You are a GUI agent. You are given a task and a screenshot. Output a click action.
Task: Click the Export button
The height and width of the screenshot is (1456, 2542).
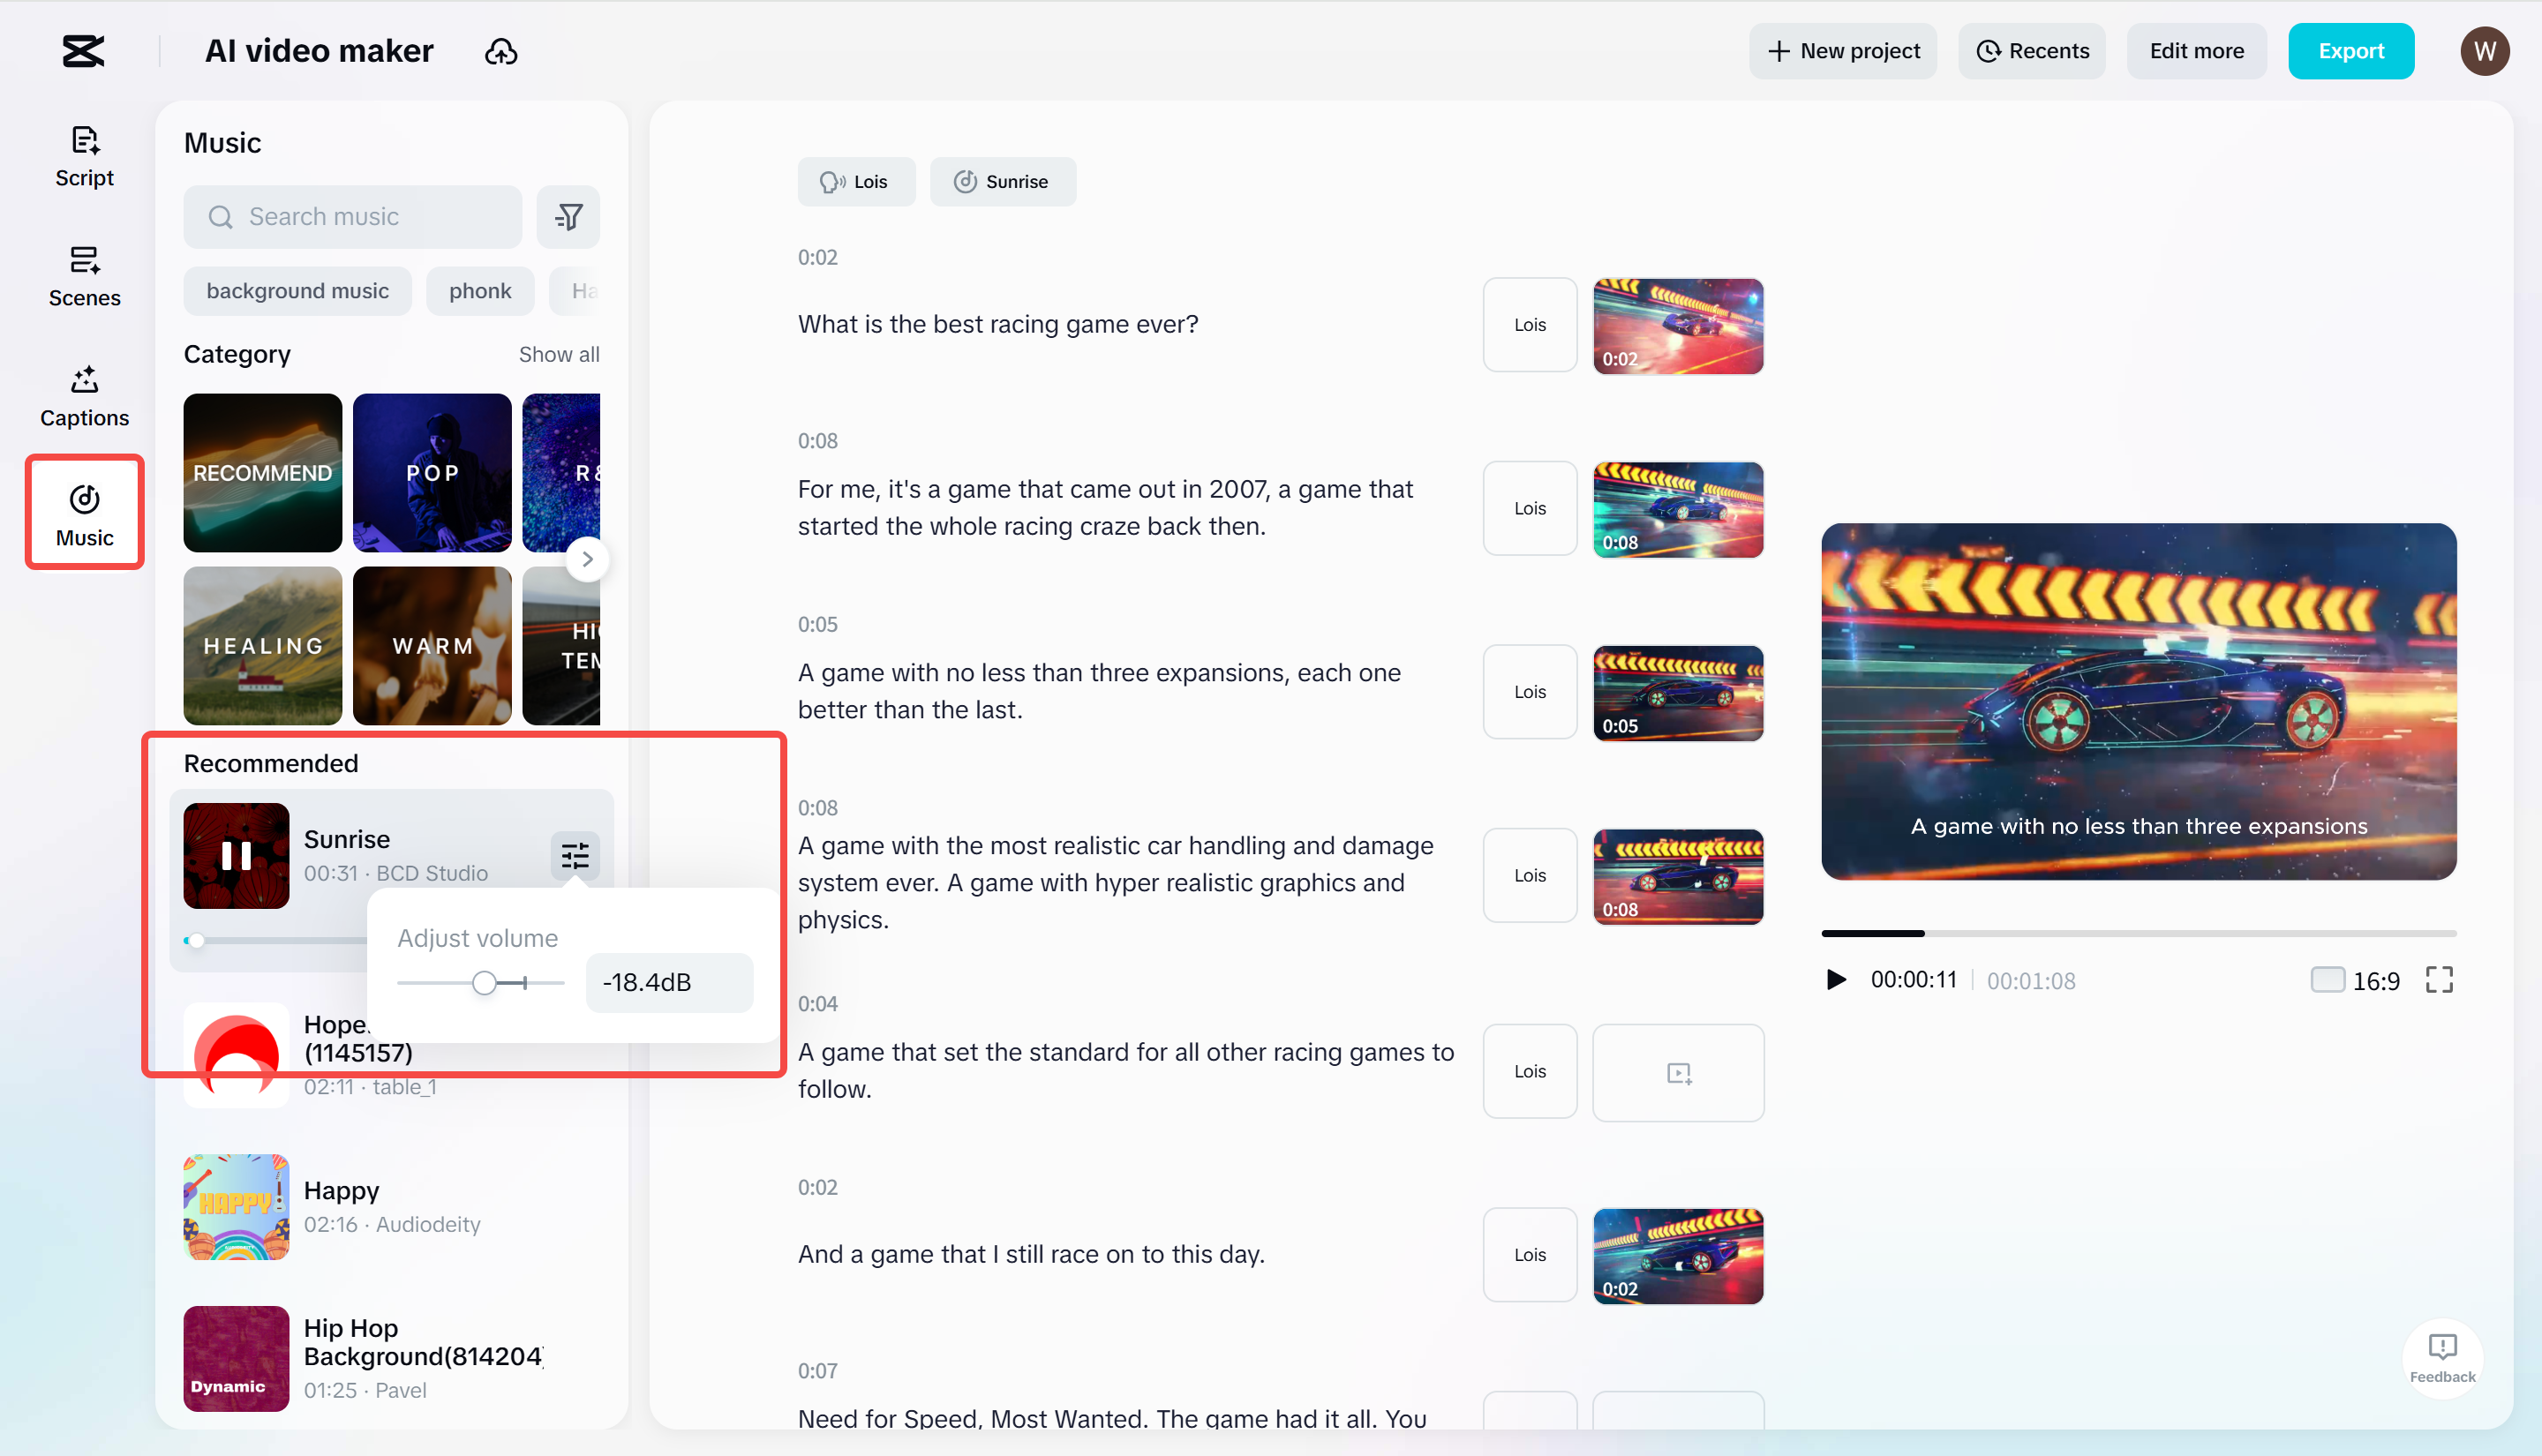2350,51
